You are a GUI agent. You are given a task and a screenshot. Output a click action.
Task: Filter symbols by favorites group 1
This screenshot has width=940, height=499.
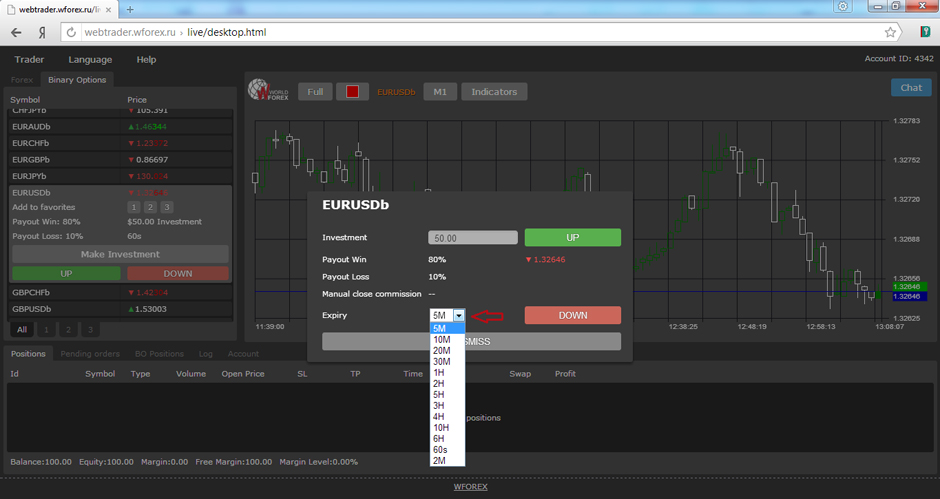click(46, 329)
